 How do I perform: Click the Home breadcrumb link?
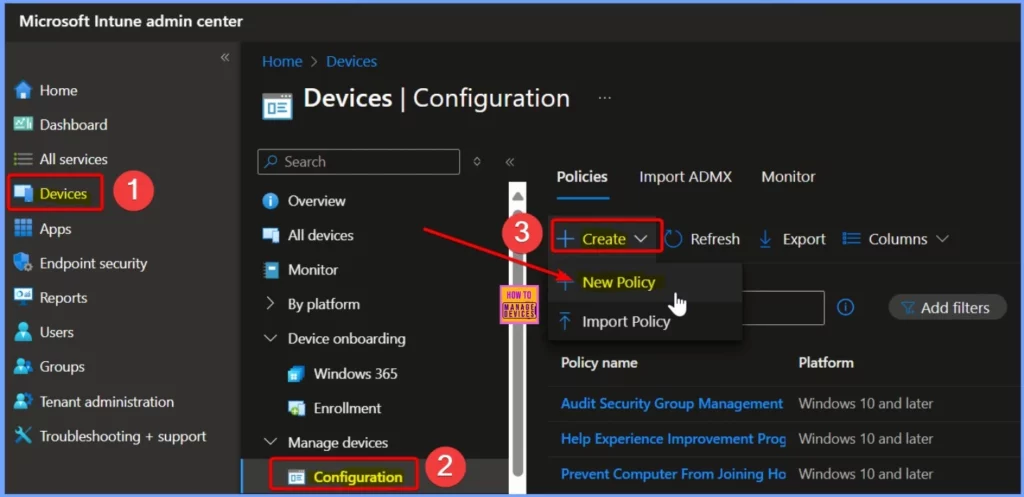[x=282, y=61]
